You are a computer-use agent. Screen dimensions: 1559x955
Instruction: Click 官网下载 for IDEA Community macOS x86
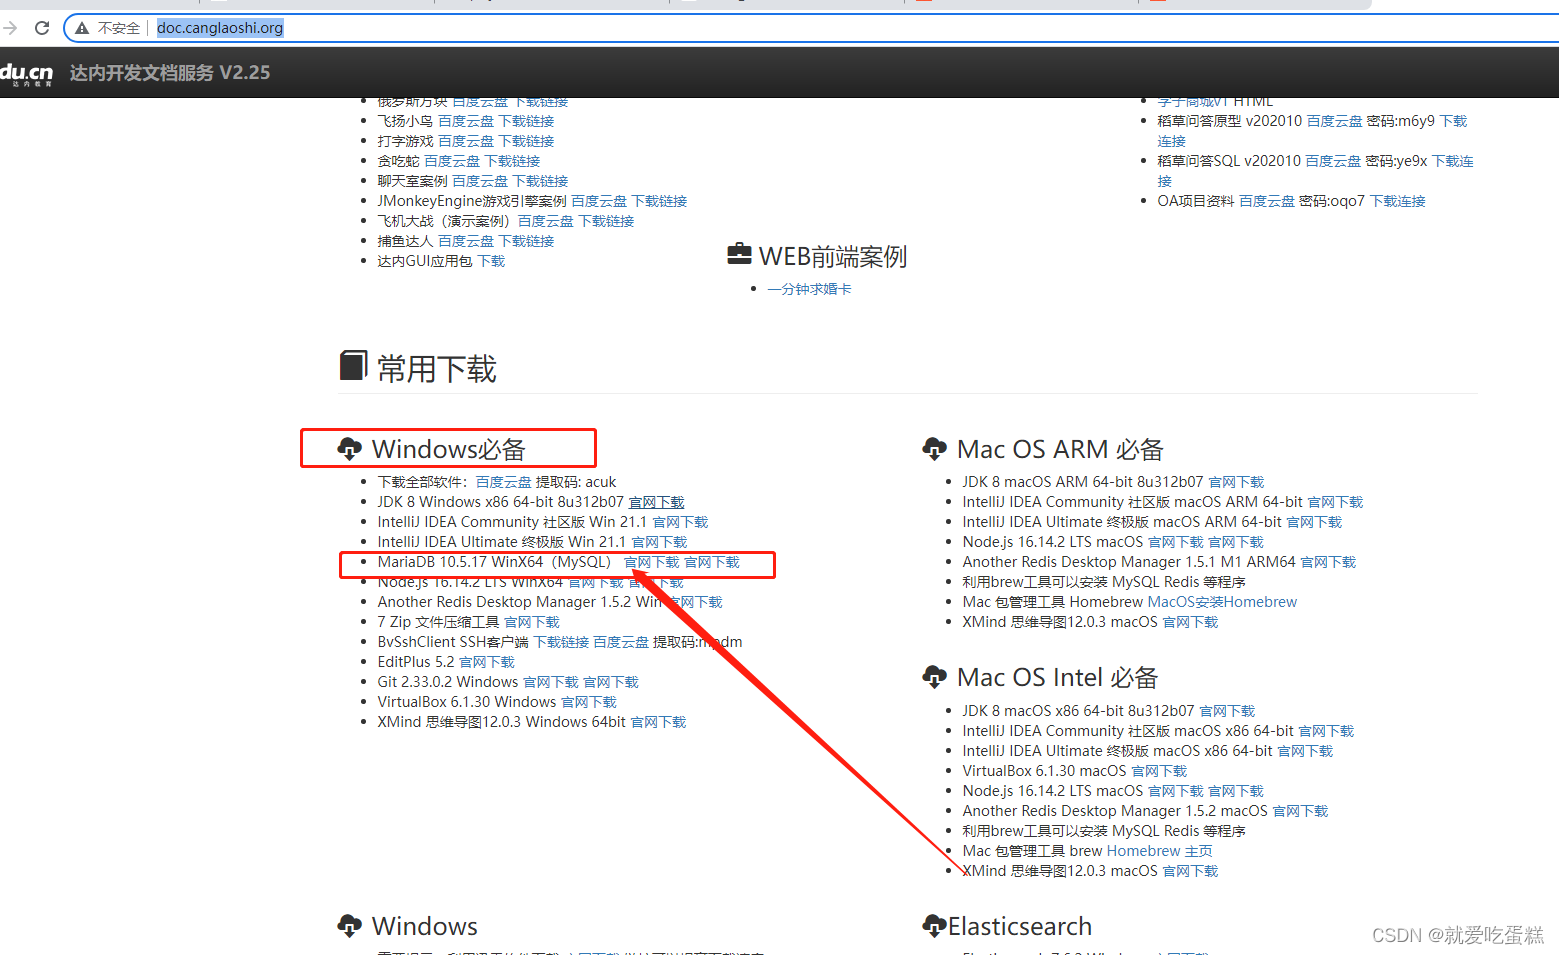click(1326, 731)
